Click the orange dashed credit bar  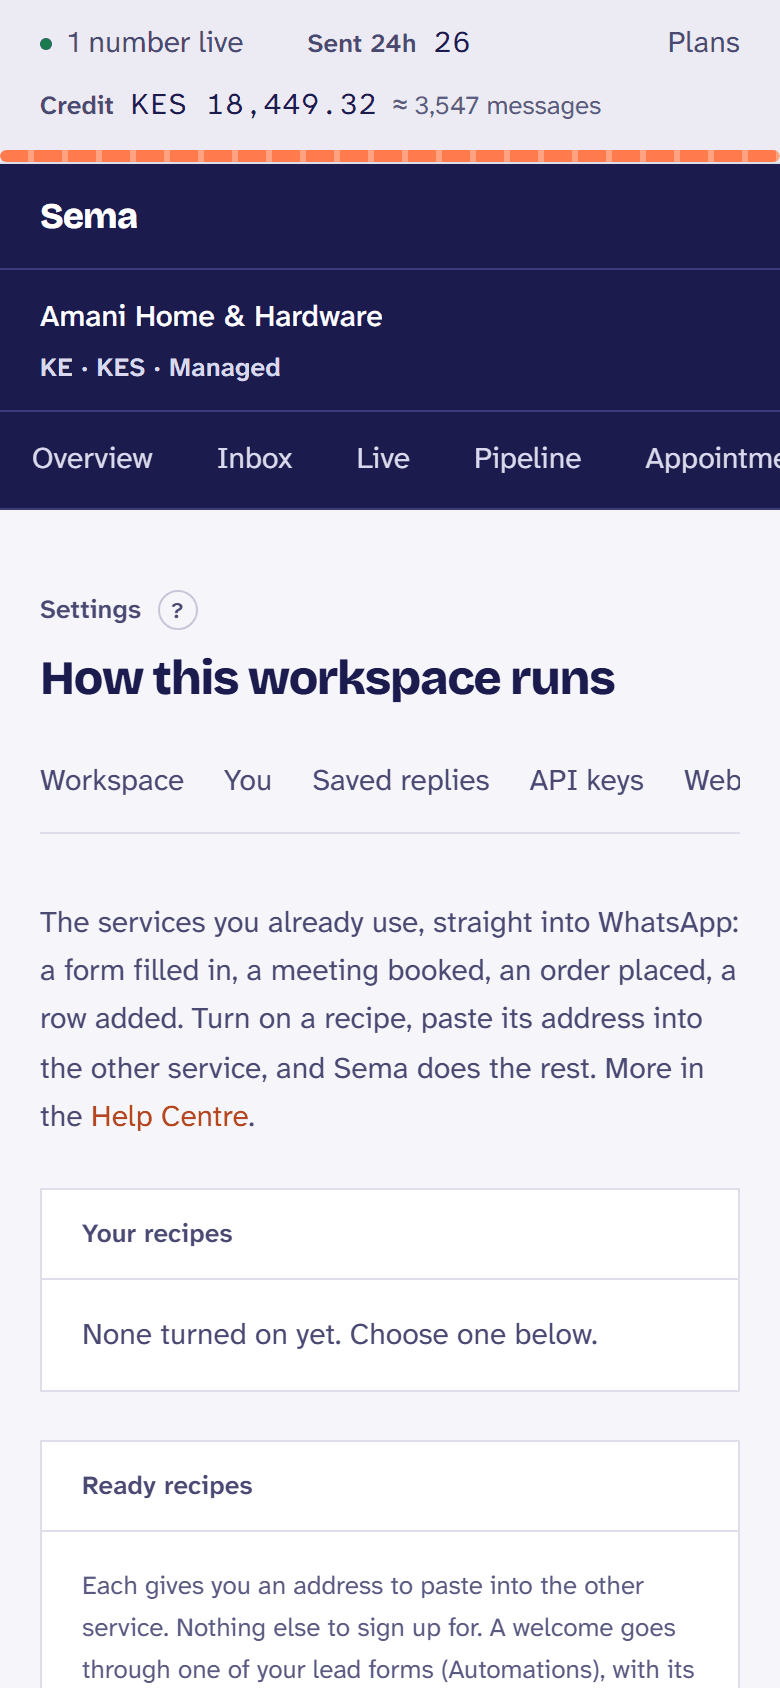(390, 156)
